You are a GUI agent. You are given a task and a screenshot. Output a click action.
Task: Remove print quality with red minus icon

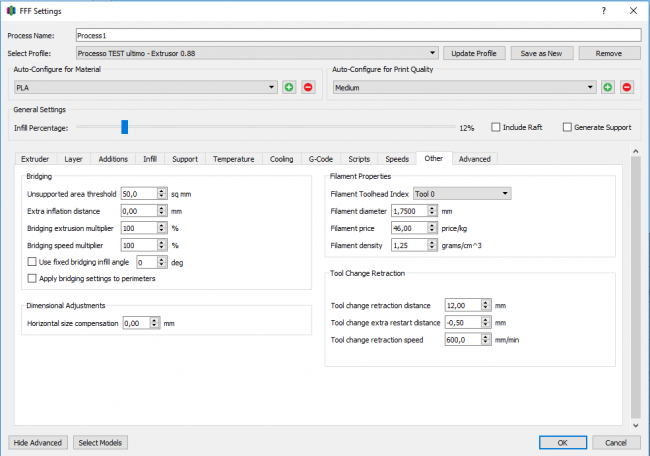pyautogui.click(x=626, y=88)
